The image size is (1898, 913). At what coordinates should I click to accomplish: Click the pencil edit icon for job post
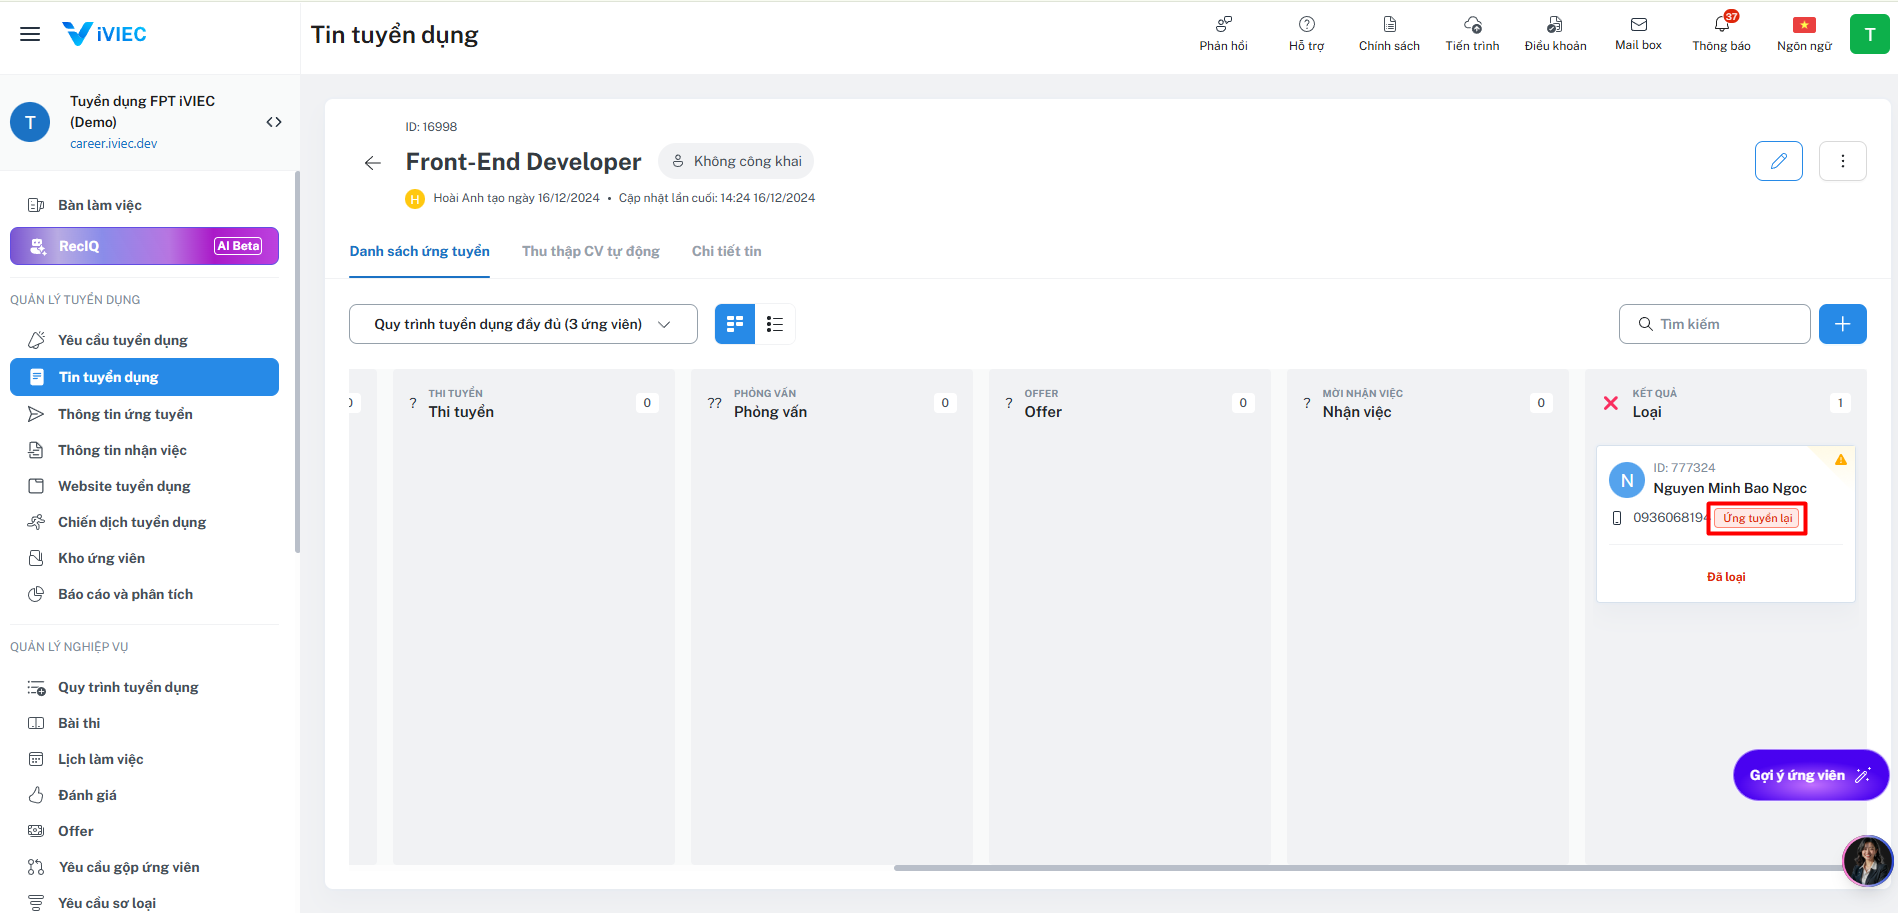1778,161
